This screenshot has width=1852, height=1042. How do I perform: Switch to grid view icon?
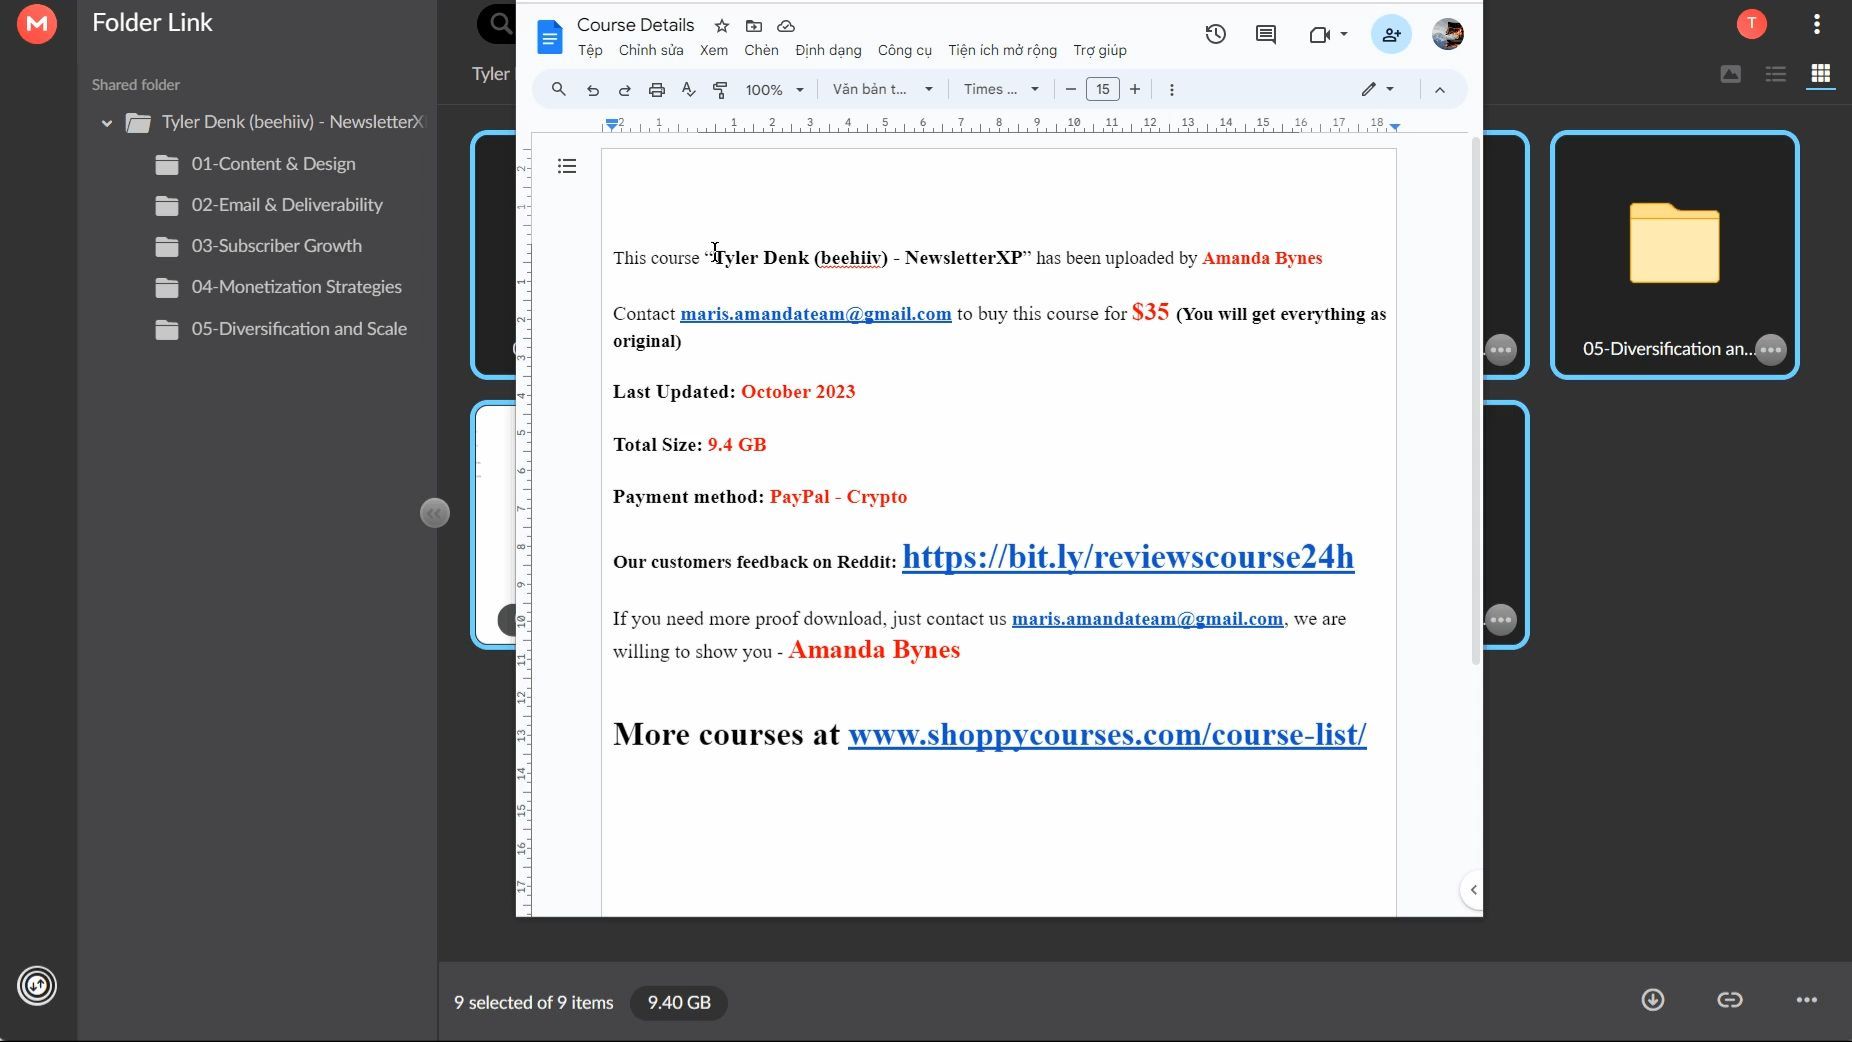click(x=1821, y=74)
